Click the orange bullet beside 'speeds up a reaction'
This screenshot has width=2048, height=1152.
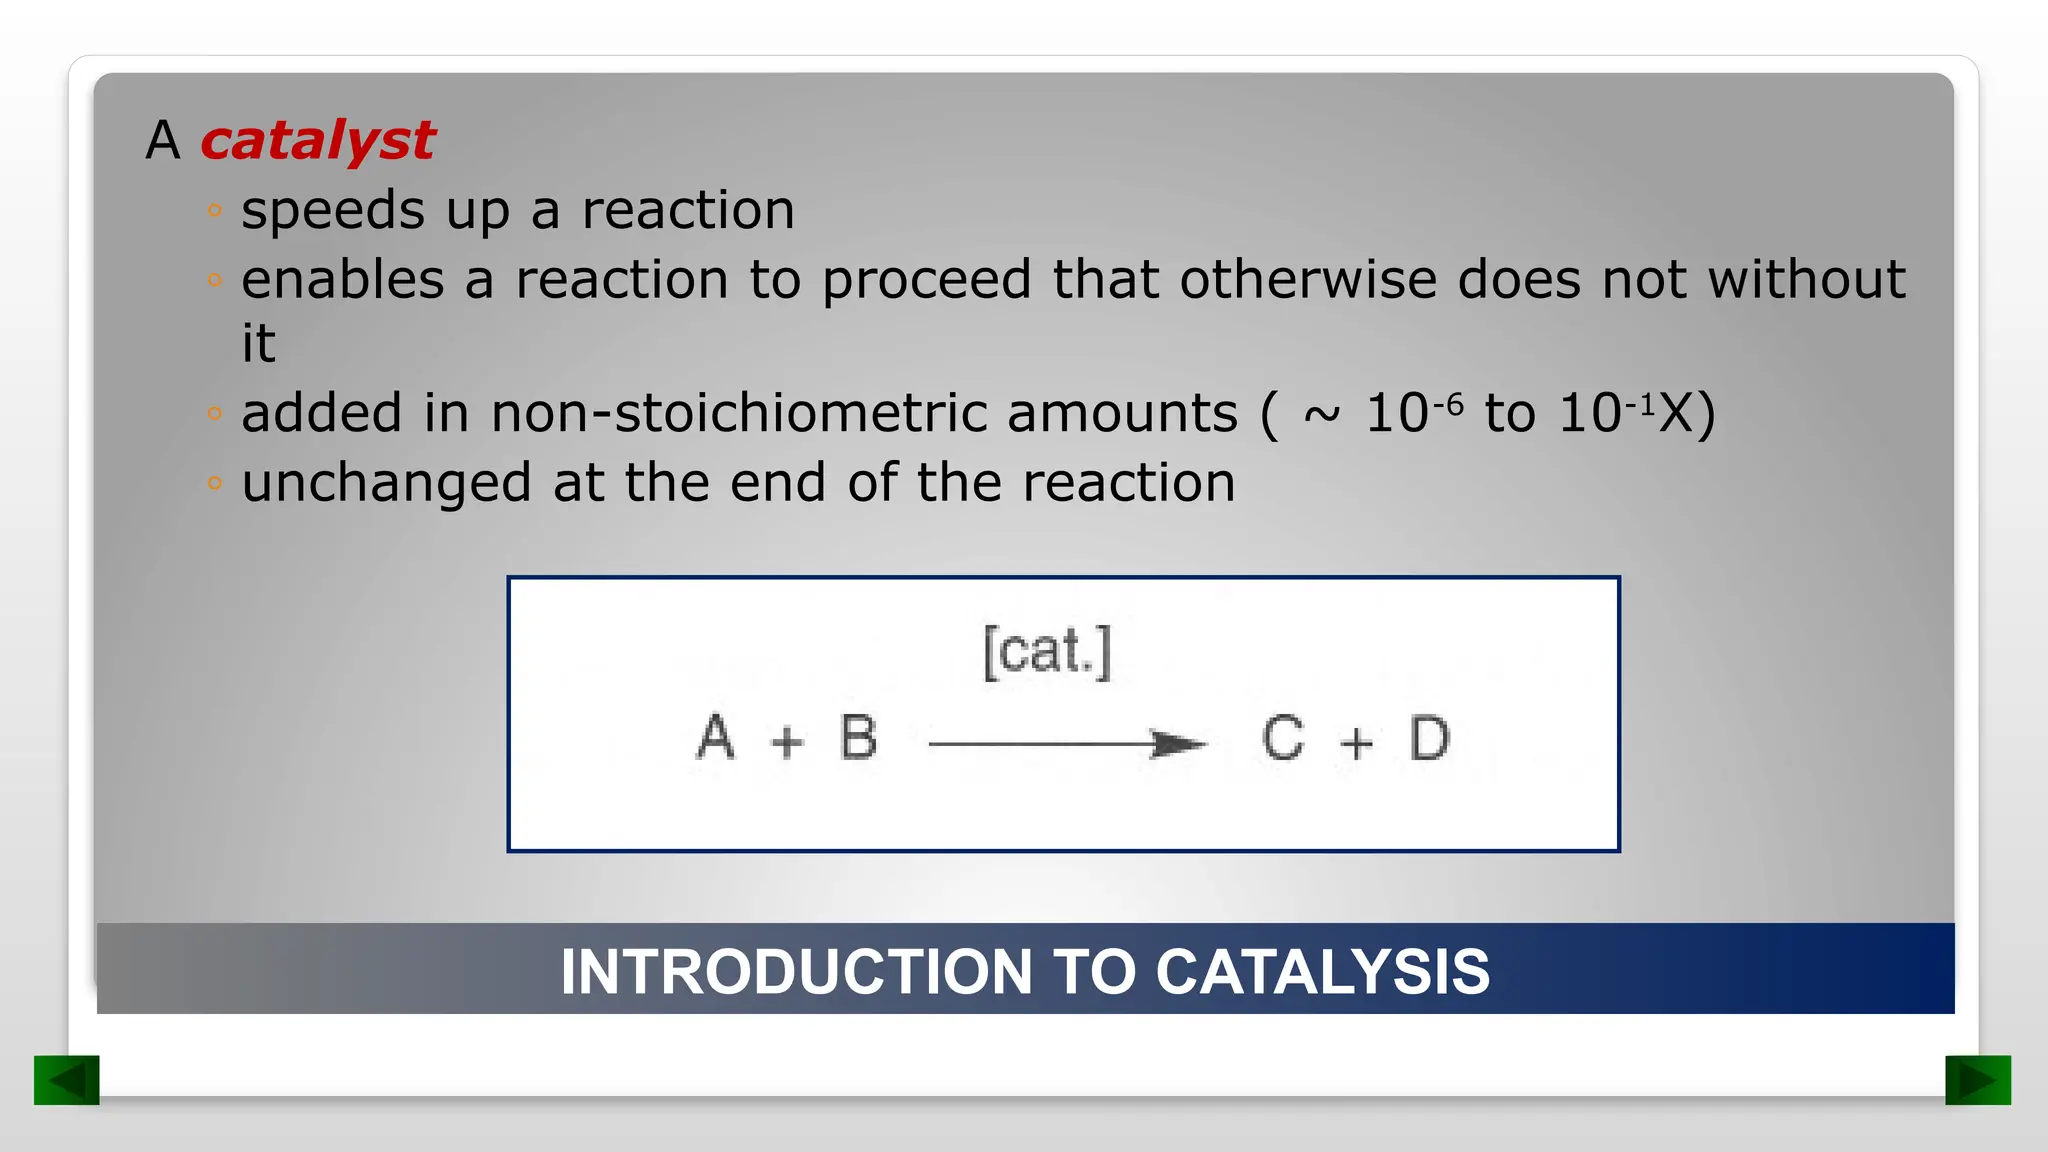pos(214,211)
